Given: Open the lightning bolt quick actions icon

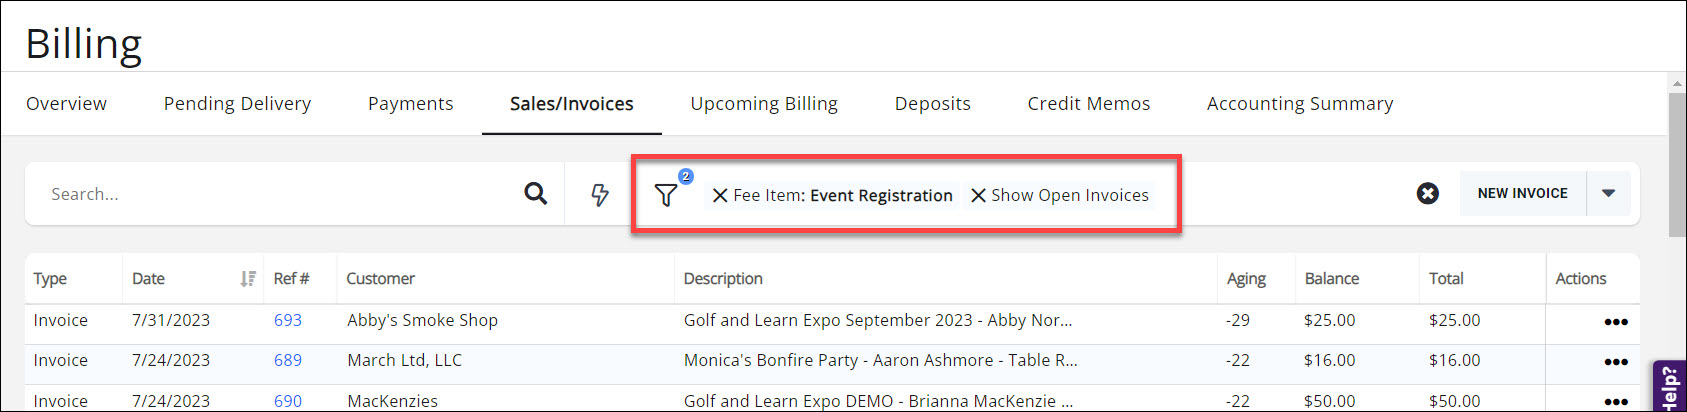Looking at the screenshot, I should [x=600, y=194].
